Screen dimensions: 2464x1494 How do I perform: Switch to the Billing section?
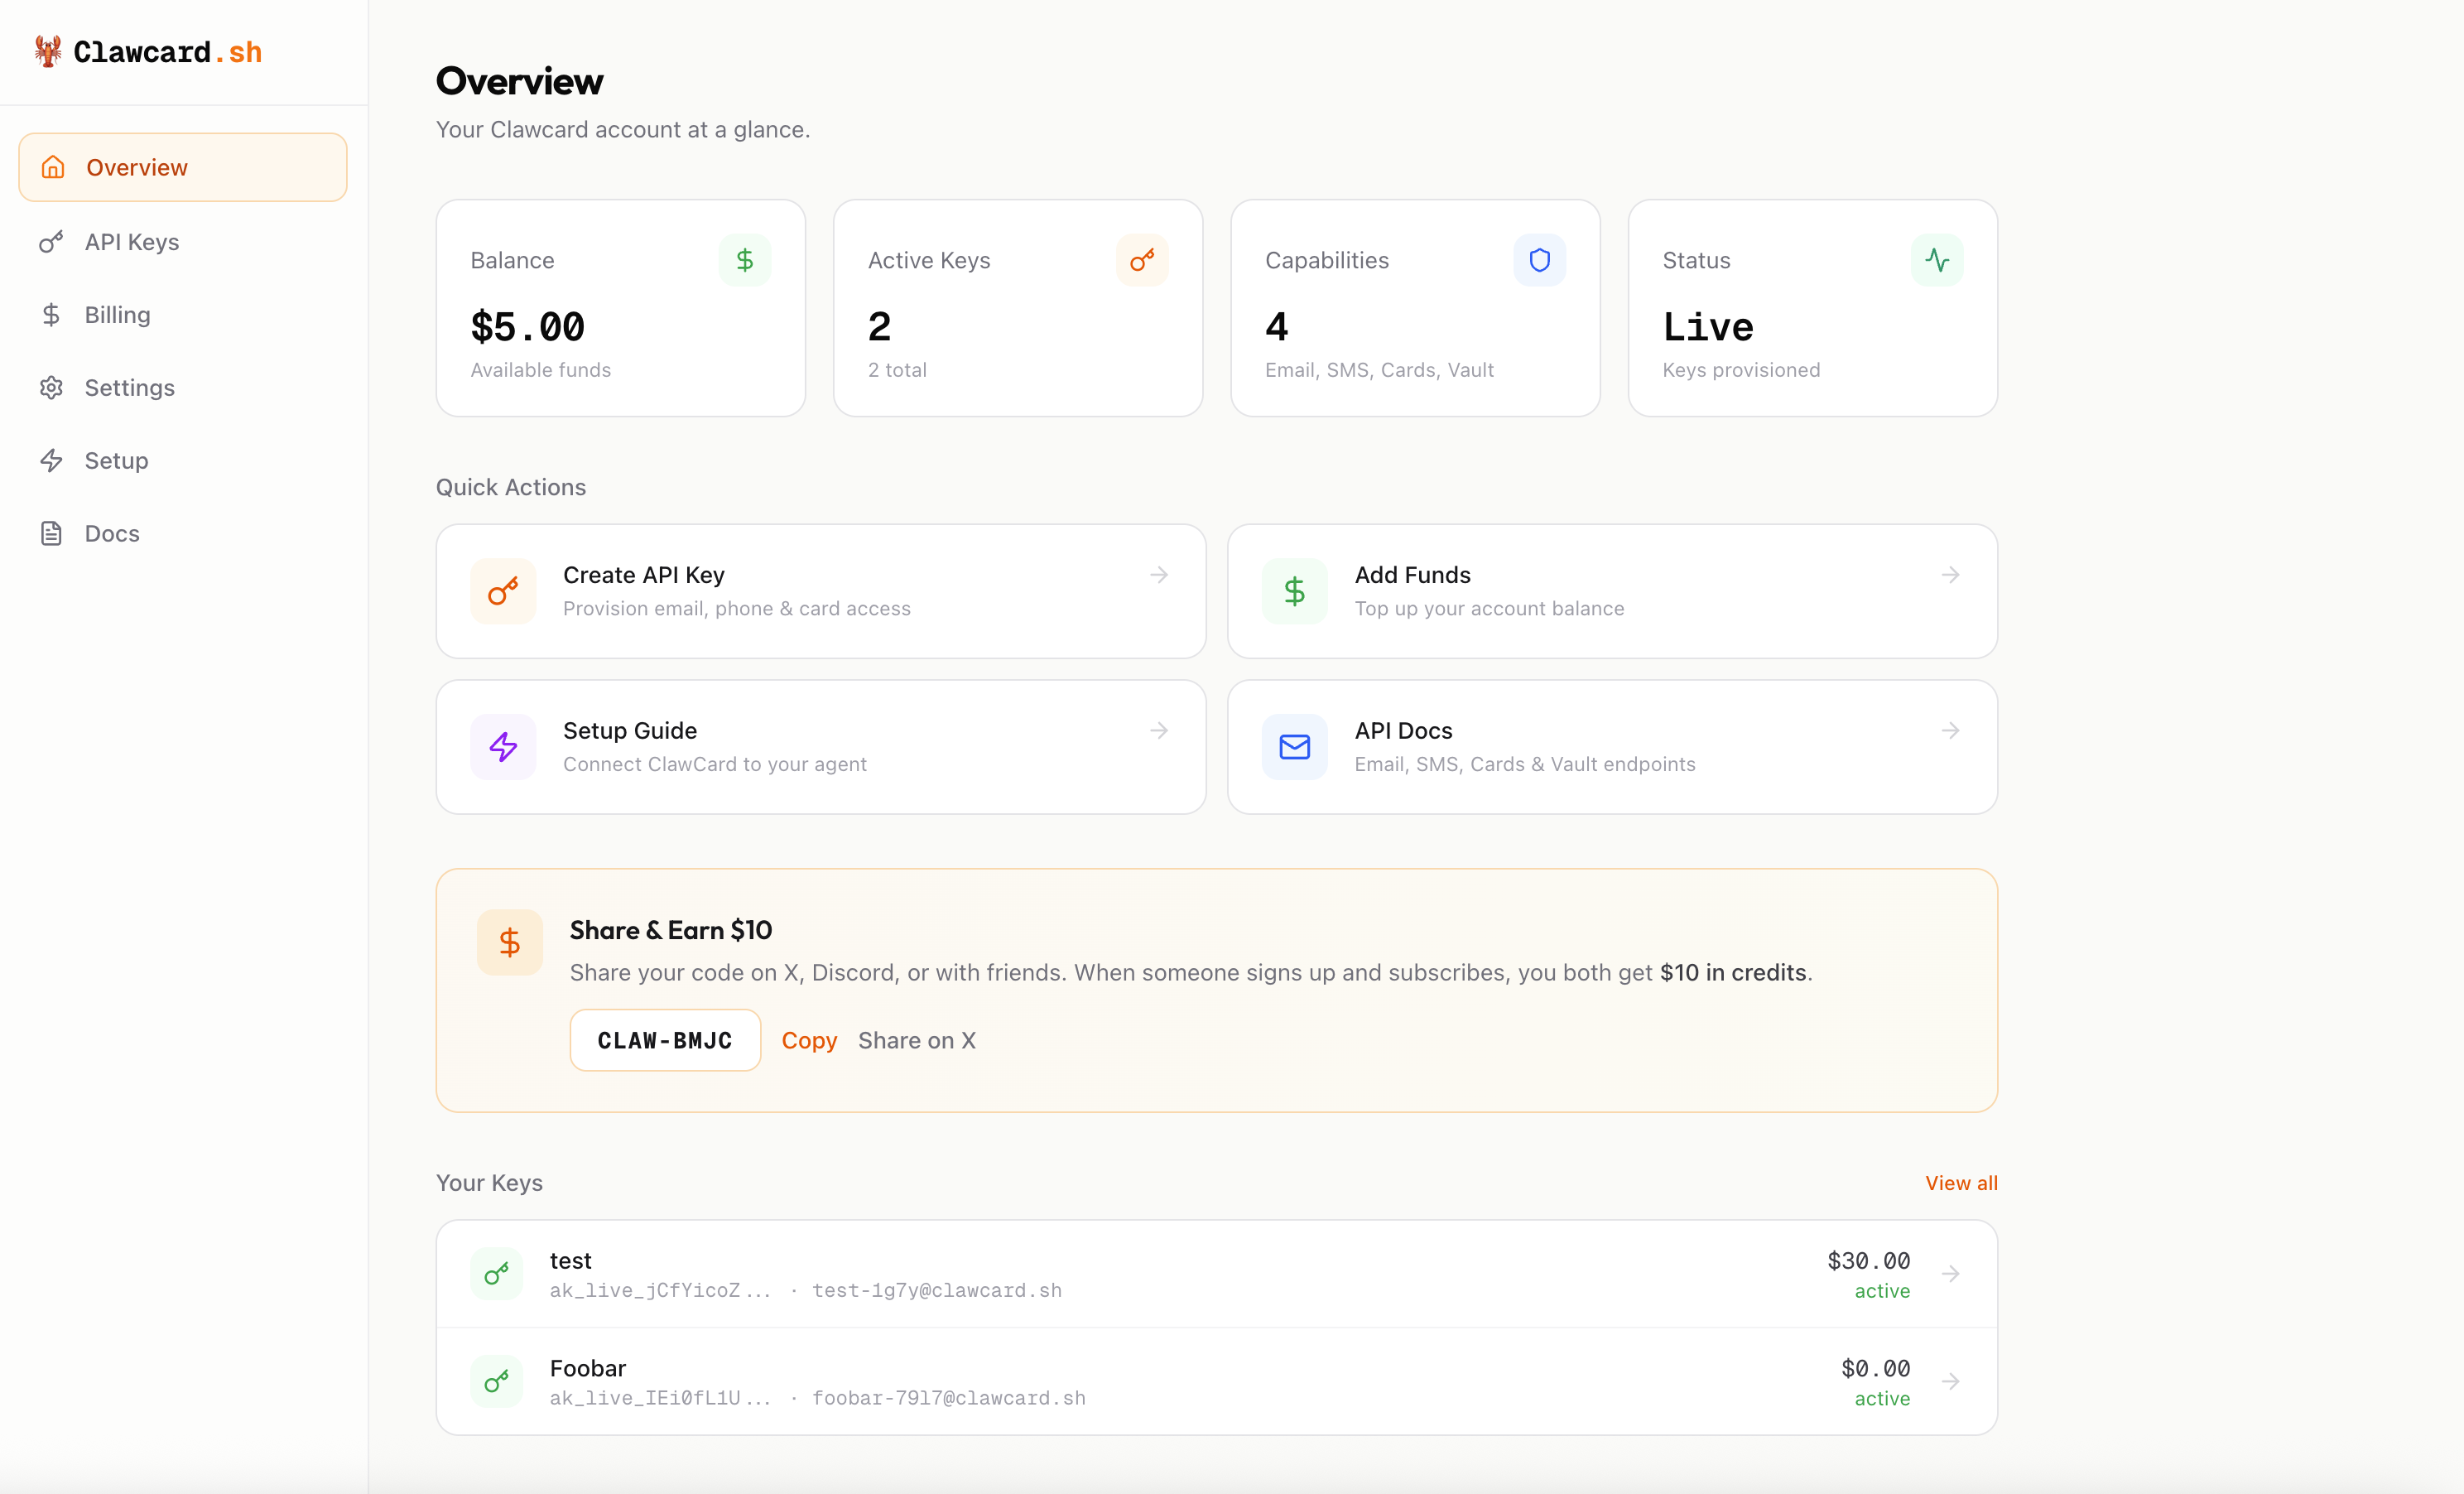118,314
